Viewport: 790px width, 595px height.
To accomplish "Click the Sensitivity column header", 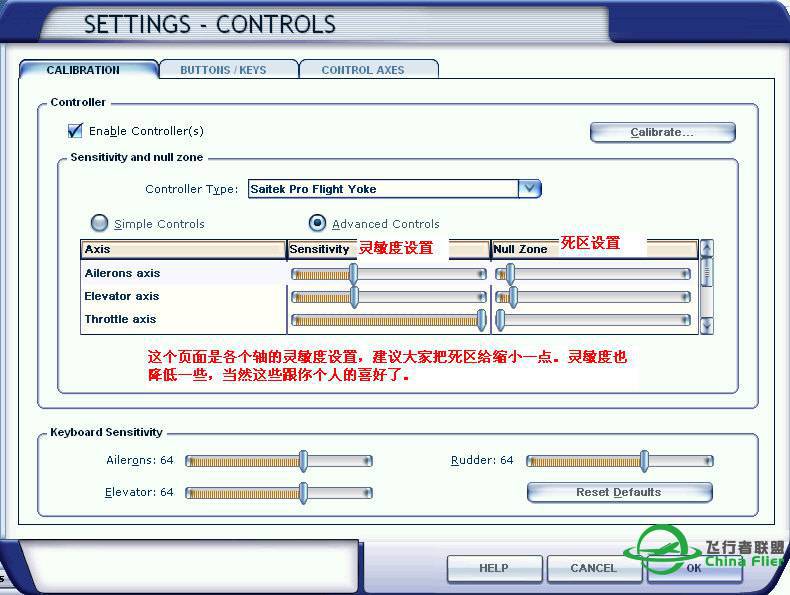I will [388, 249].
